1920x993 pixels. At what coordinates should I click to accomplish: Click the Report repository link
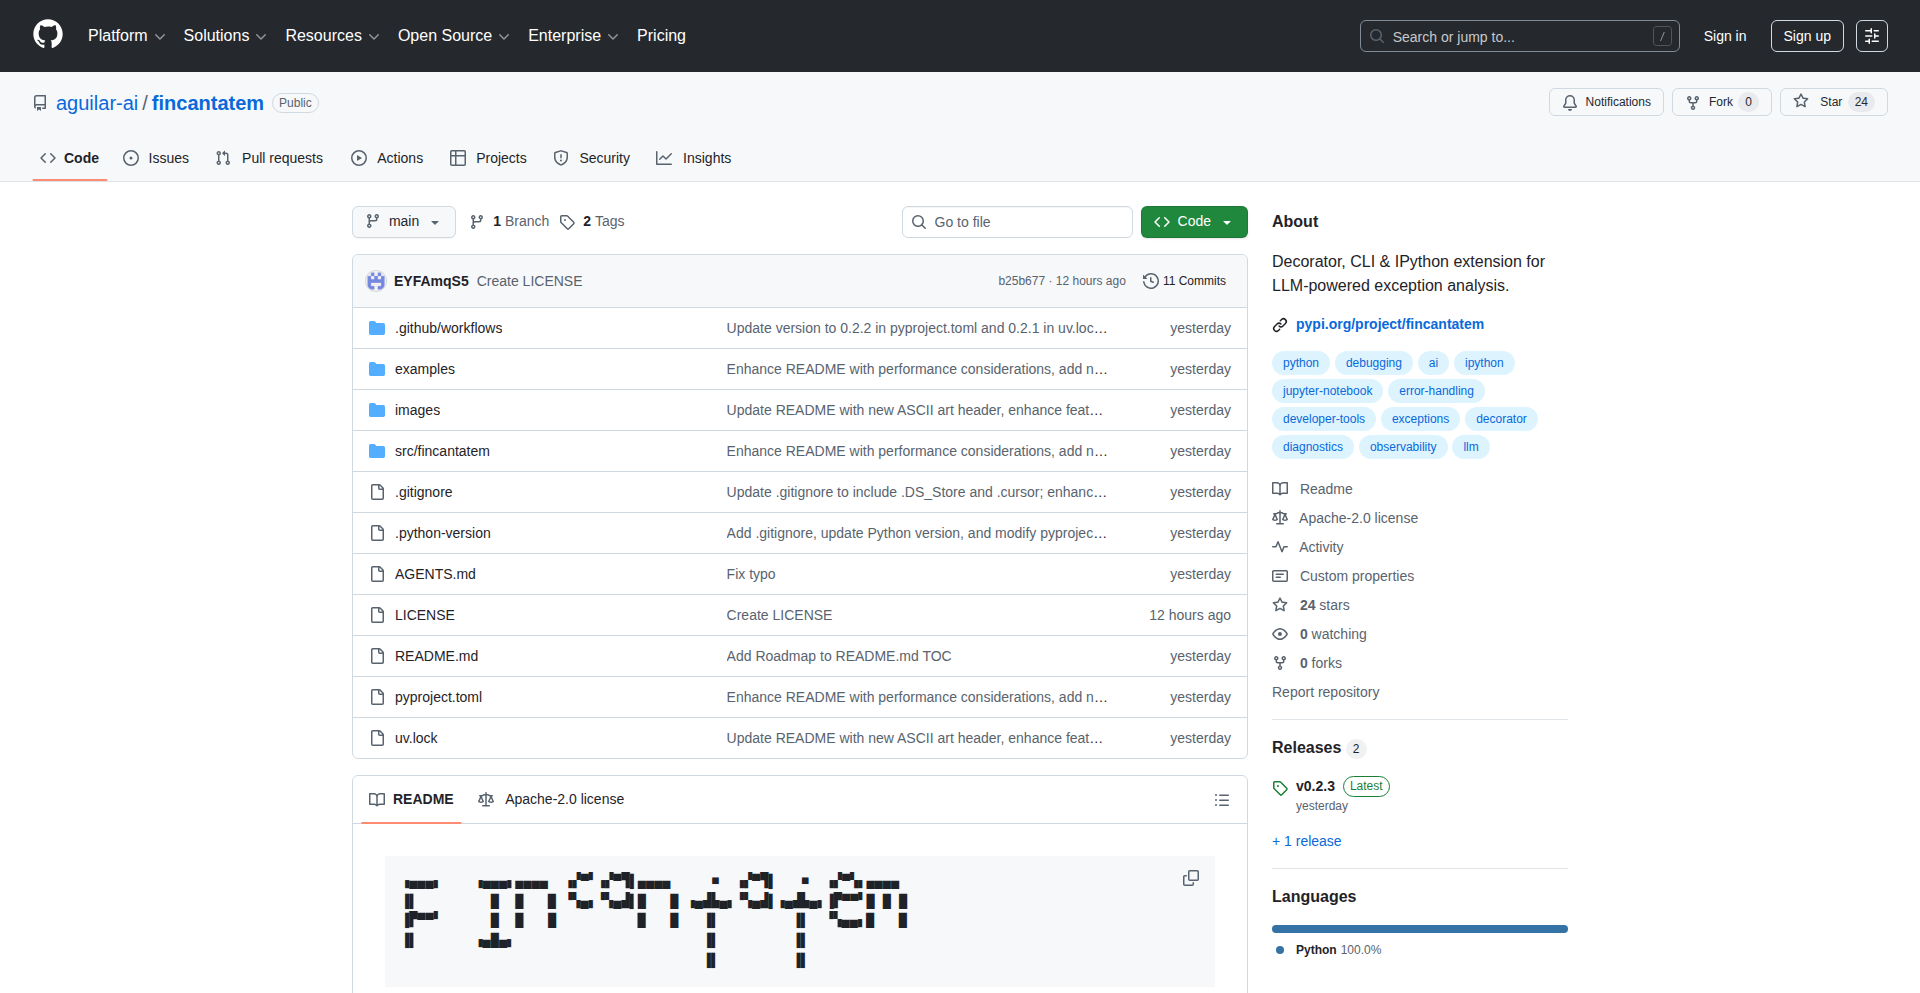pyautogui.click(x=1325, y=692)
